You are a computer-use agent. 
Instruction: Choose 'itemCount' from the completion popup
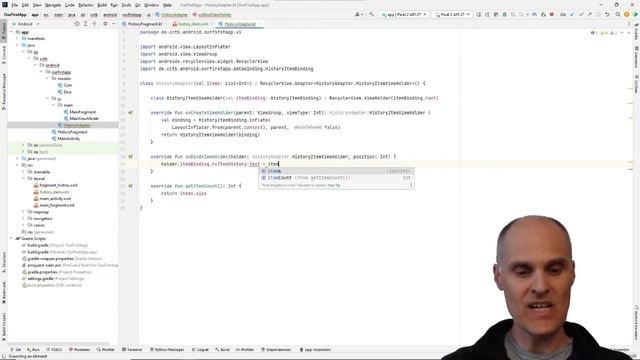coord(336,178)
